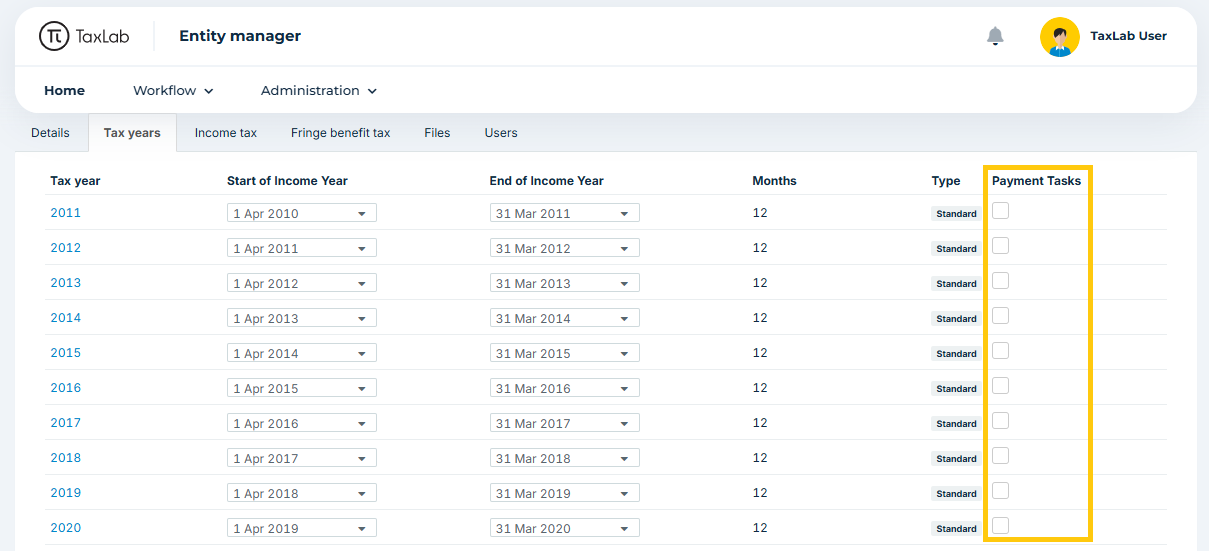Switch to the Fringe benefit tax tab
The image size is (1209, 551).
click(x=341, y=132)
